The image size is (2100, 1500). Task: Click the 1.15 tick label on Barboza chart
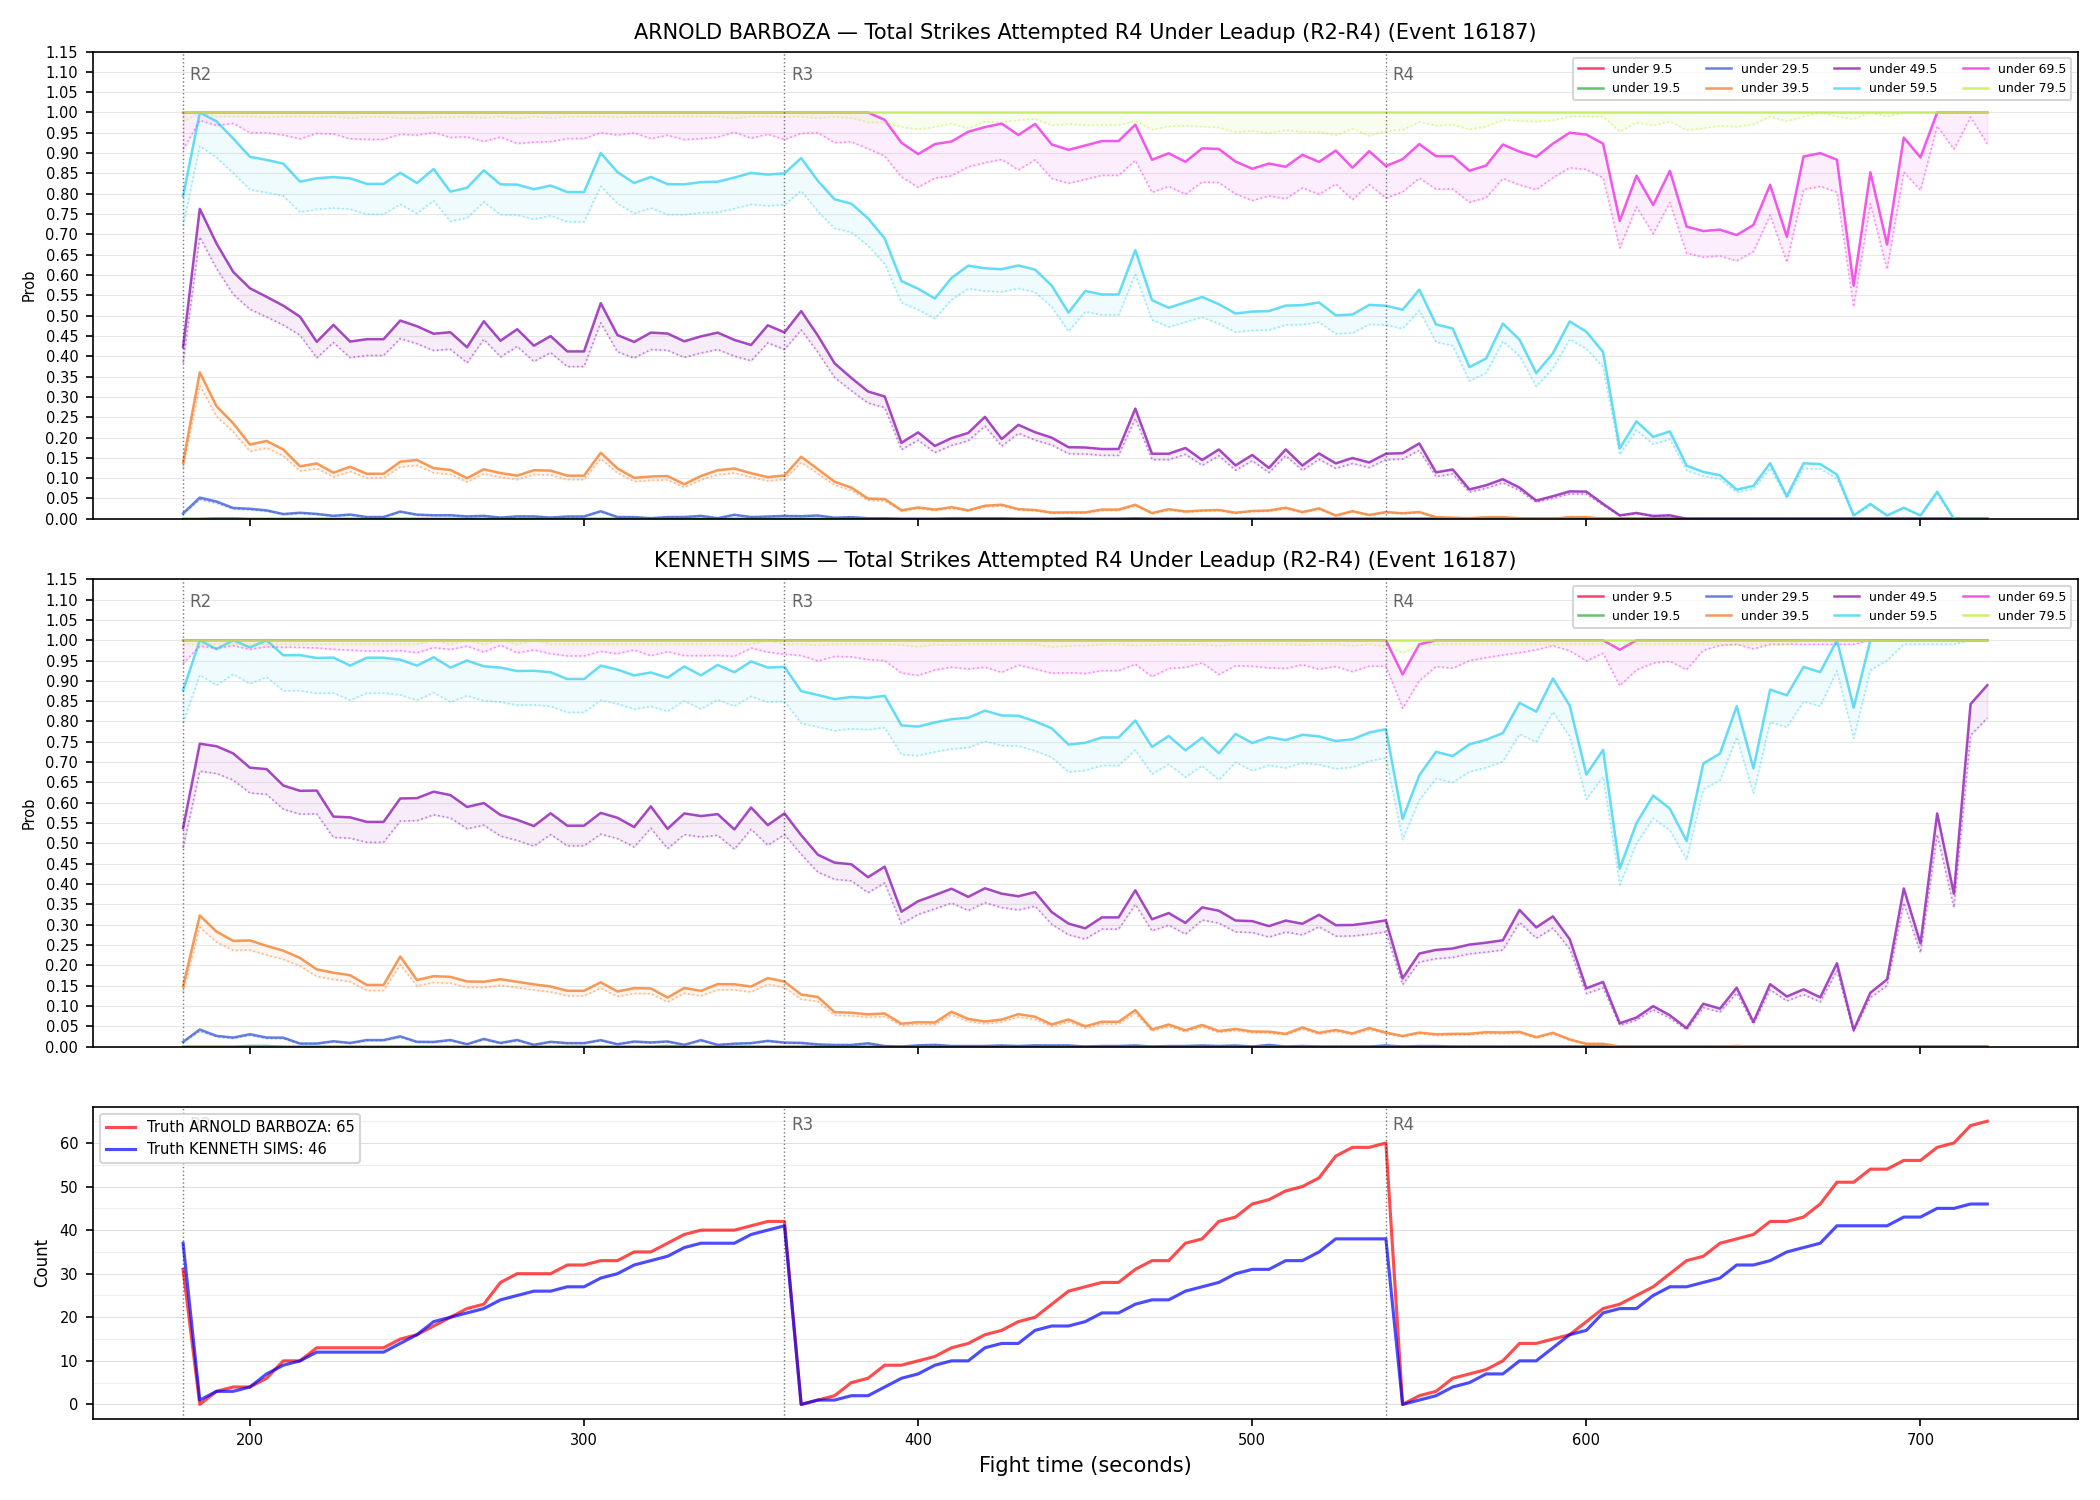tap(62, 52)
